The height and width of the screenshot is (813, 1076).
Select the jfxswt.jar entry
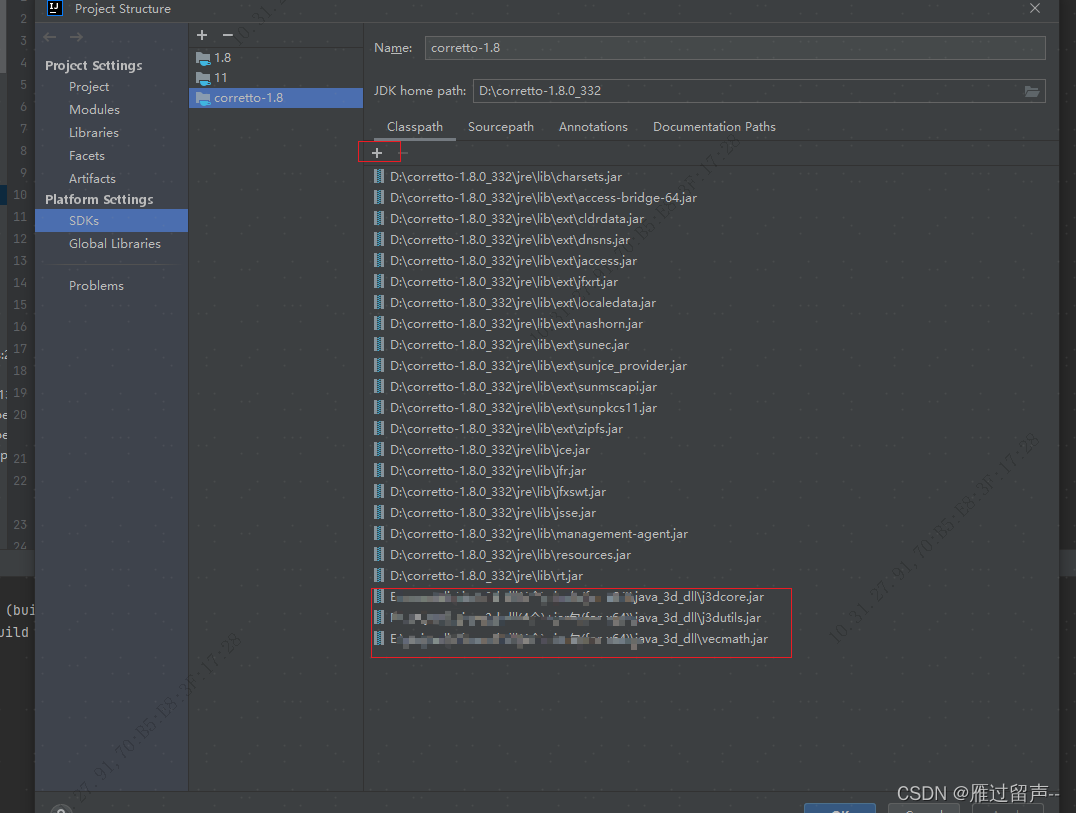711,491
